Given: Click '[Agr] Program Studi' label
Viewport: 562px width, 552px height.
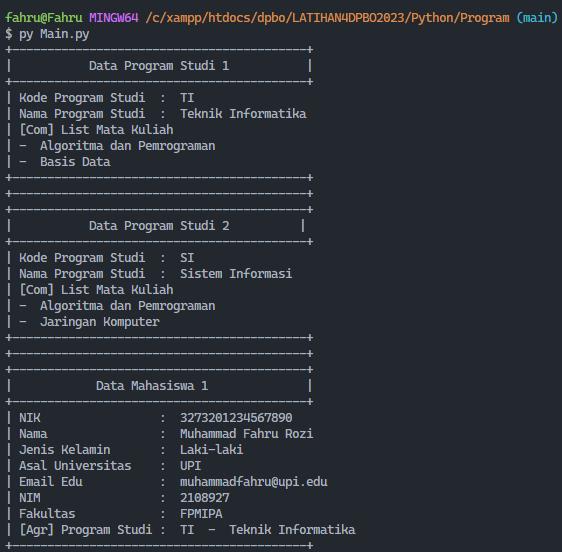Looking at the screenshot, I should [86, 530].
